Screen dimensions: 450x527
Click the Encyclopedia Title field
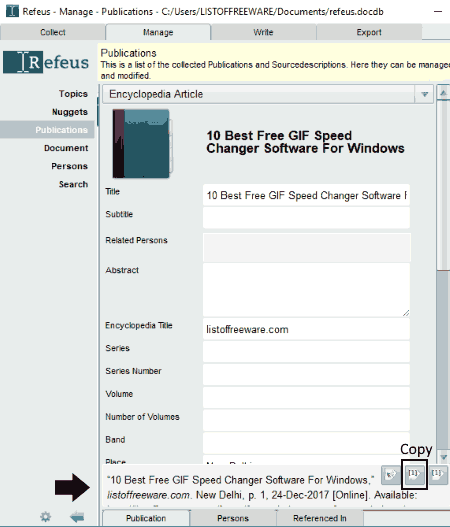(x=306, y=329)
